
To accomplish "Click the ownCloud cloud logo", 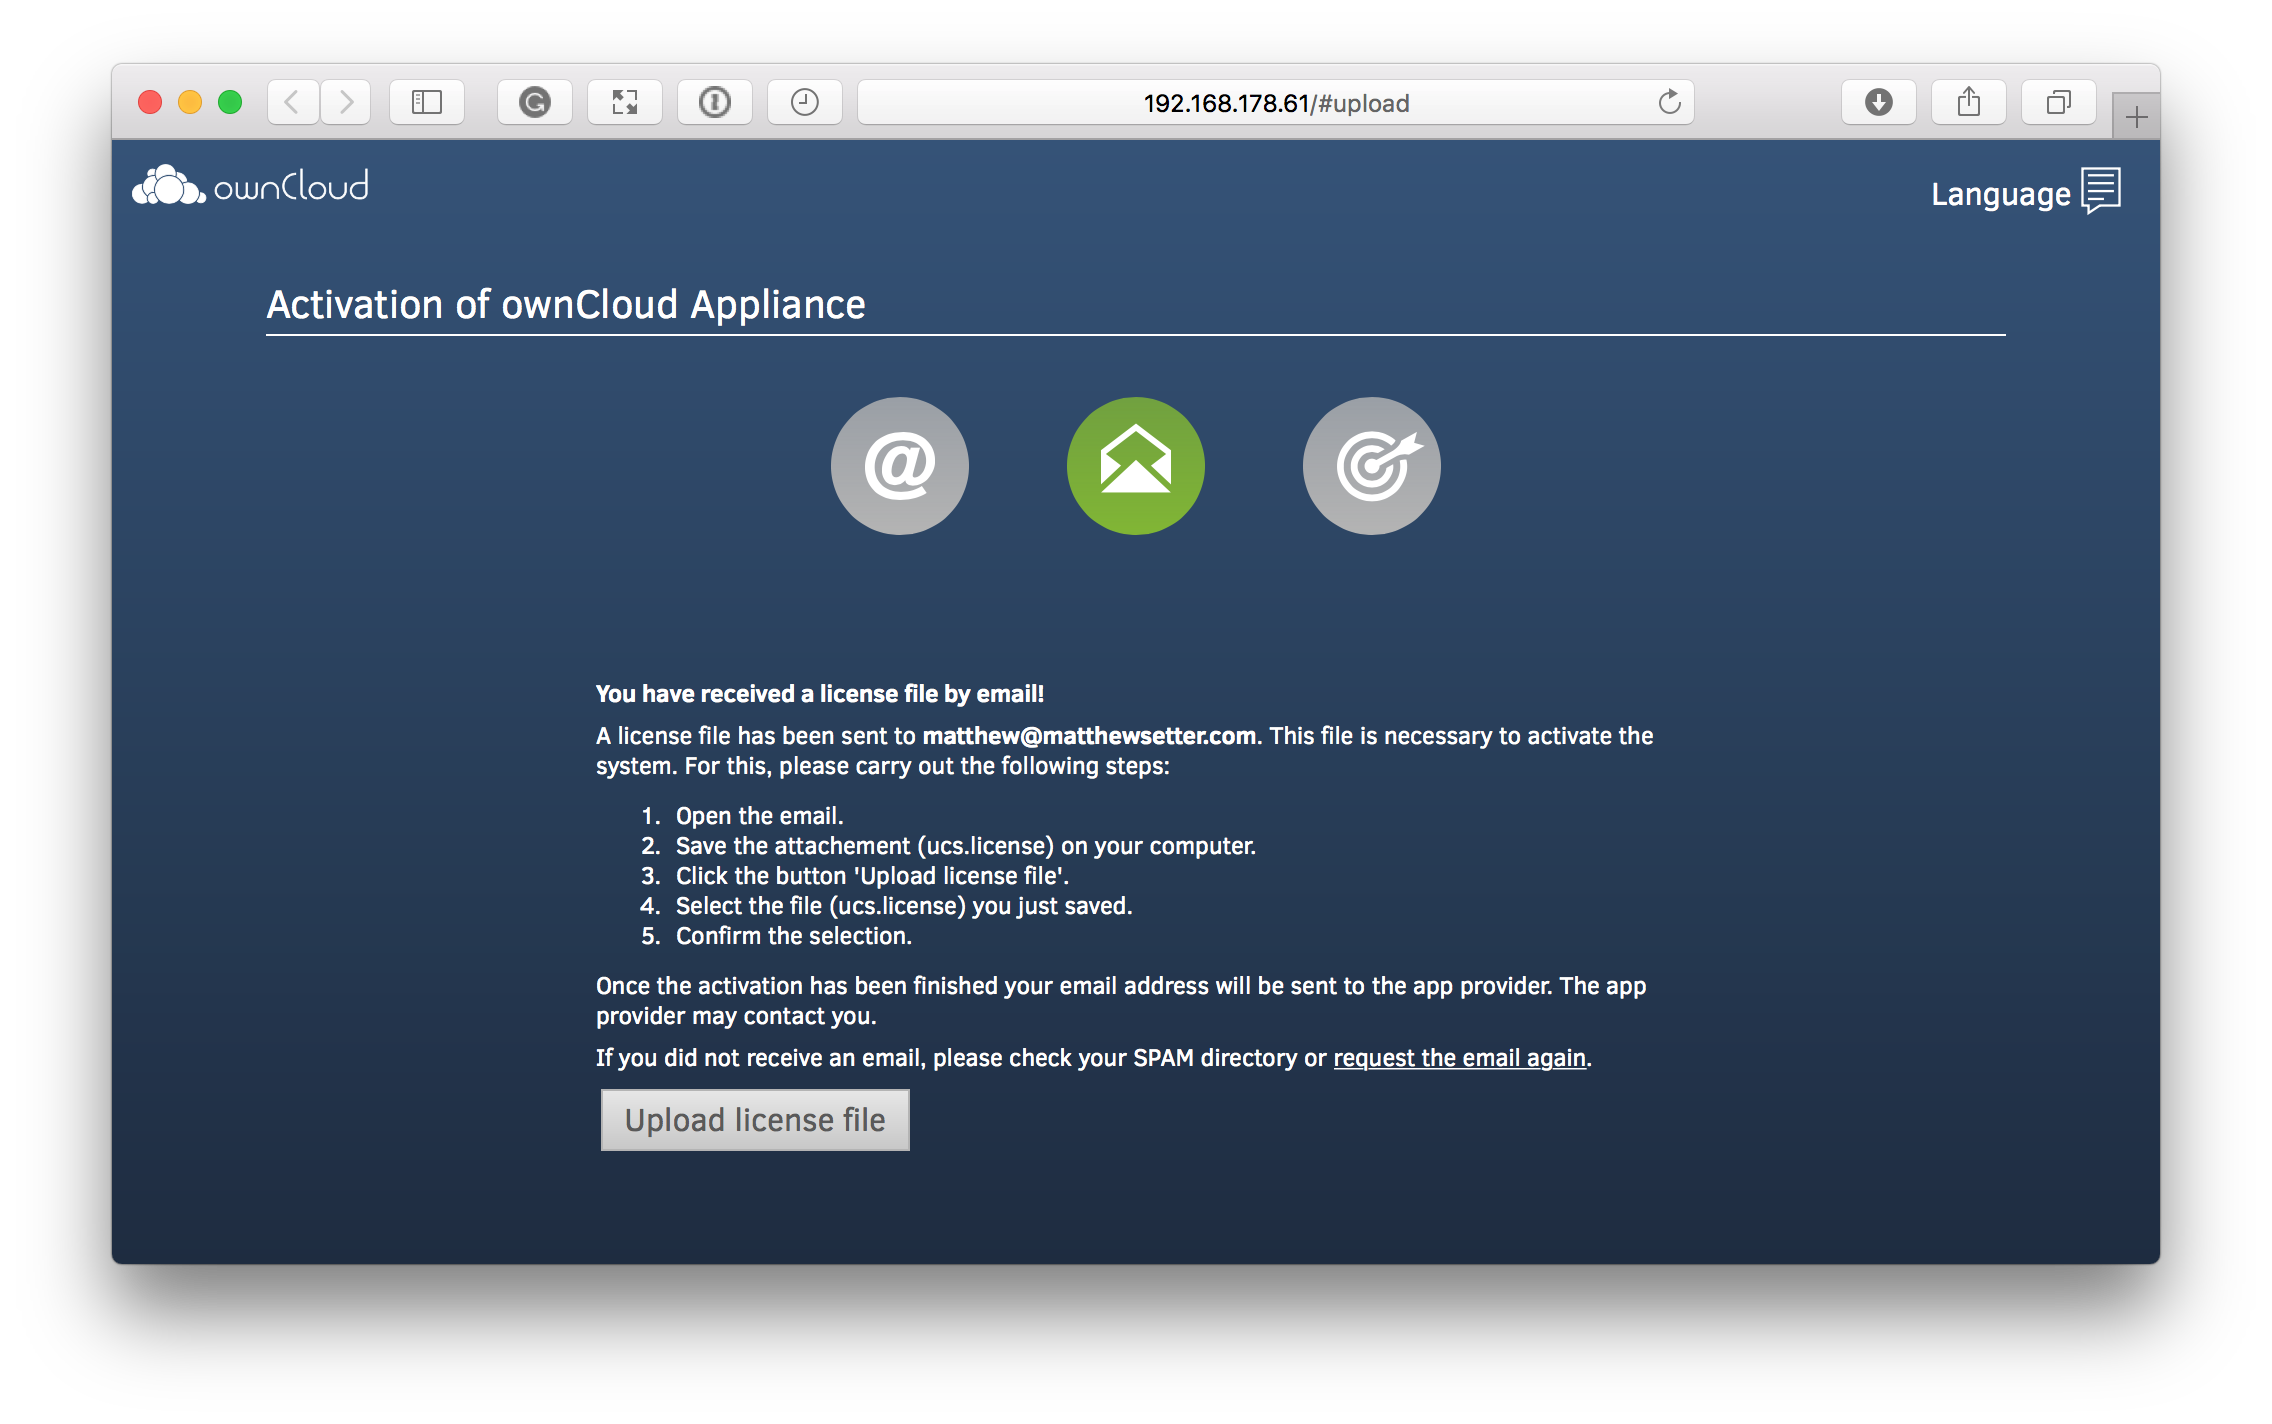I will point(168,183).
